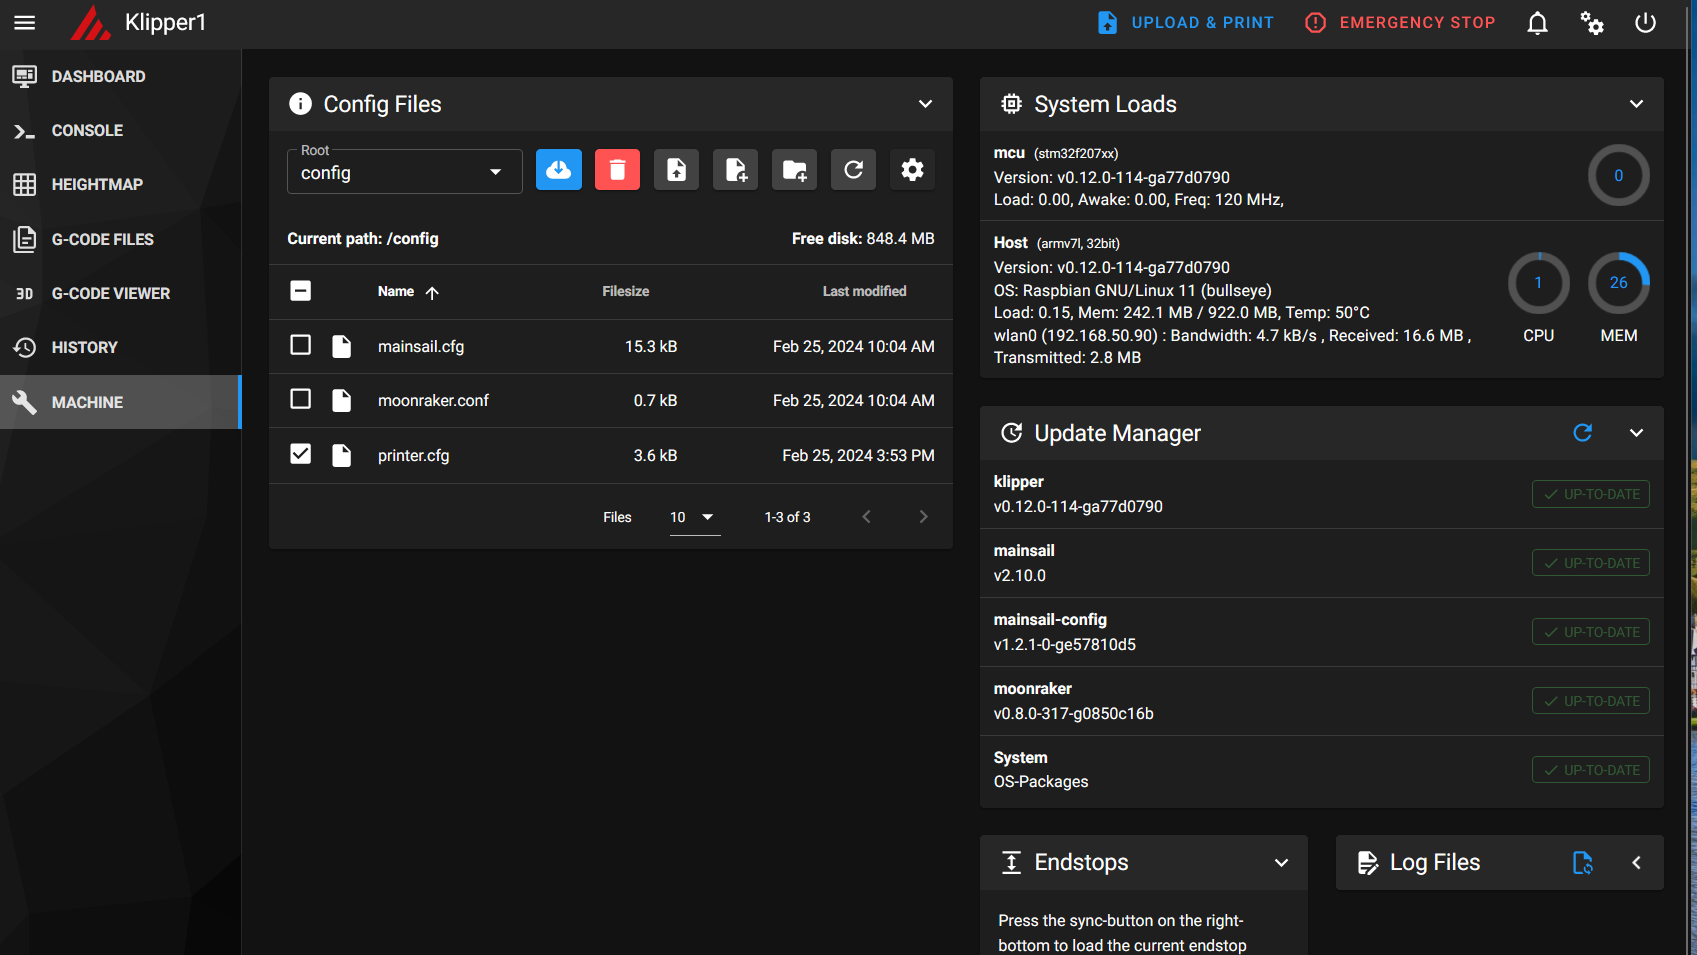Sort files by Name column header
Image resolution: width=1697 pixels, height=955 pixels.
coord(396,292)
